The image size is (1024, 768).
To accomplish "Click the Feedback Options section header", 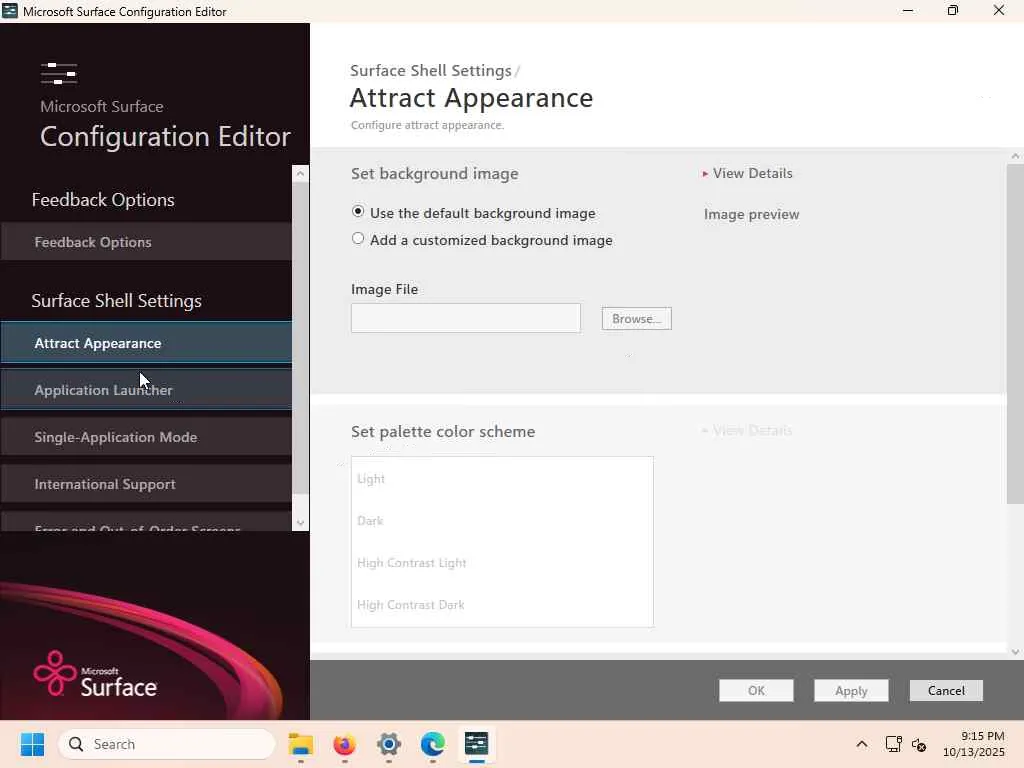I will coord(103,199).
